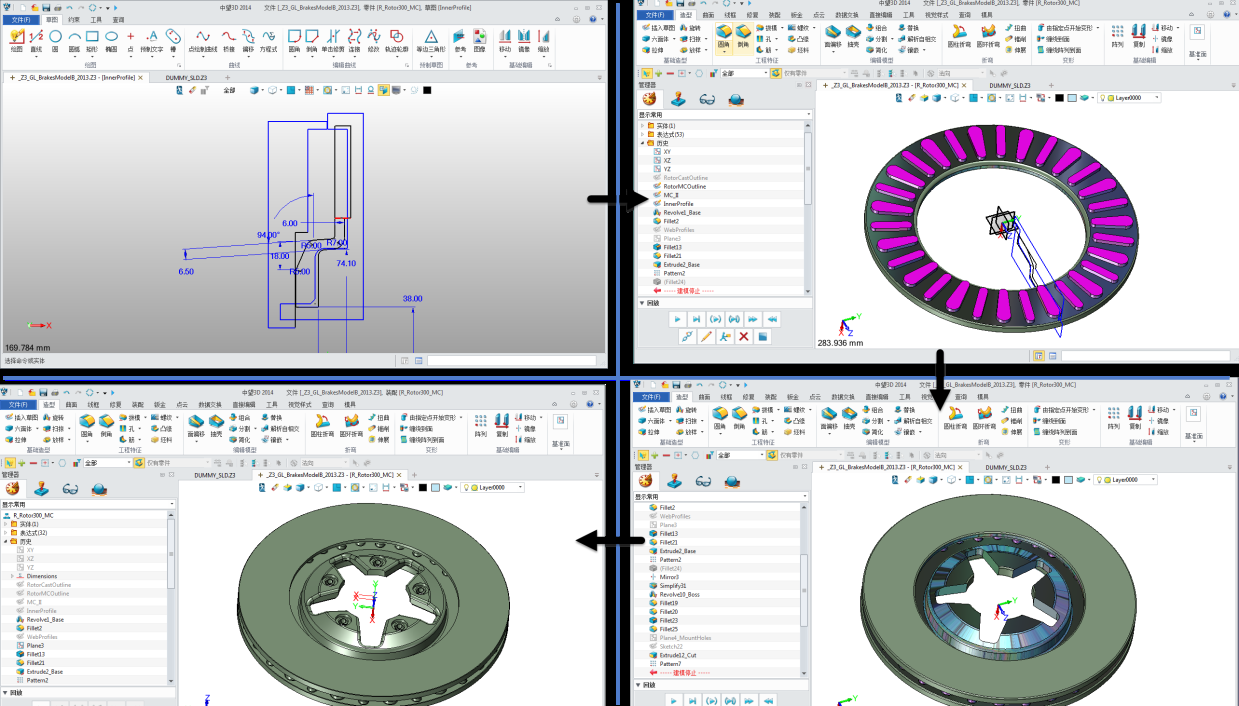1239x706 pixels.
Task: Expand the Dimensions tree node
Action: 13,576
